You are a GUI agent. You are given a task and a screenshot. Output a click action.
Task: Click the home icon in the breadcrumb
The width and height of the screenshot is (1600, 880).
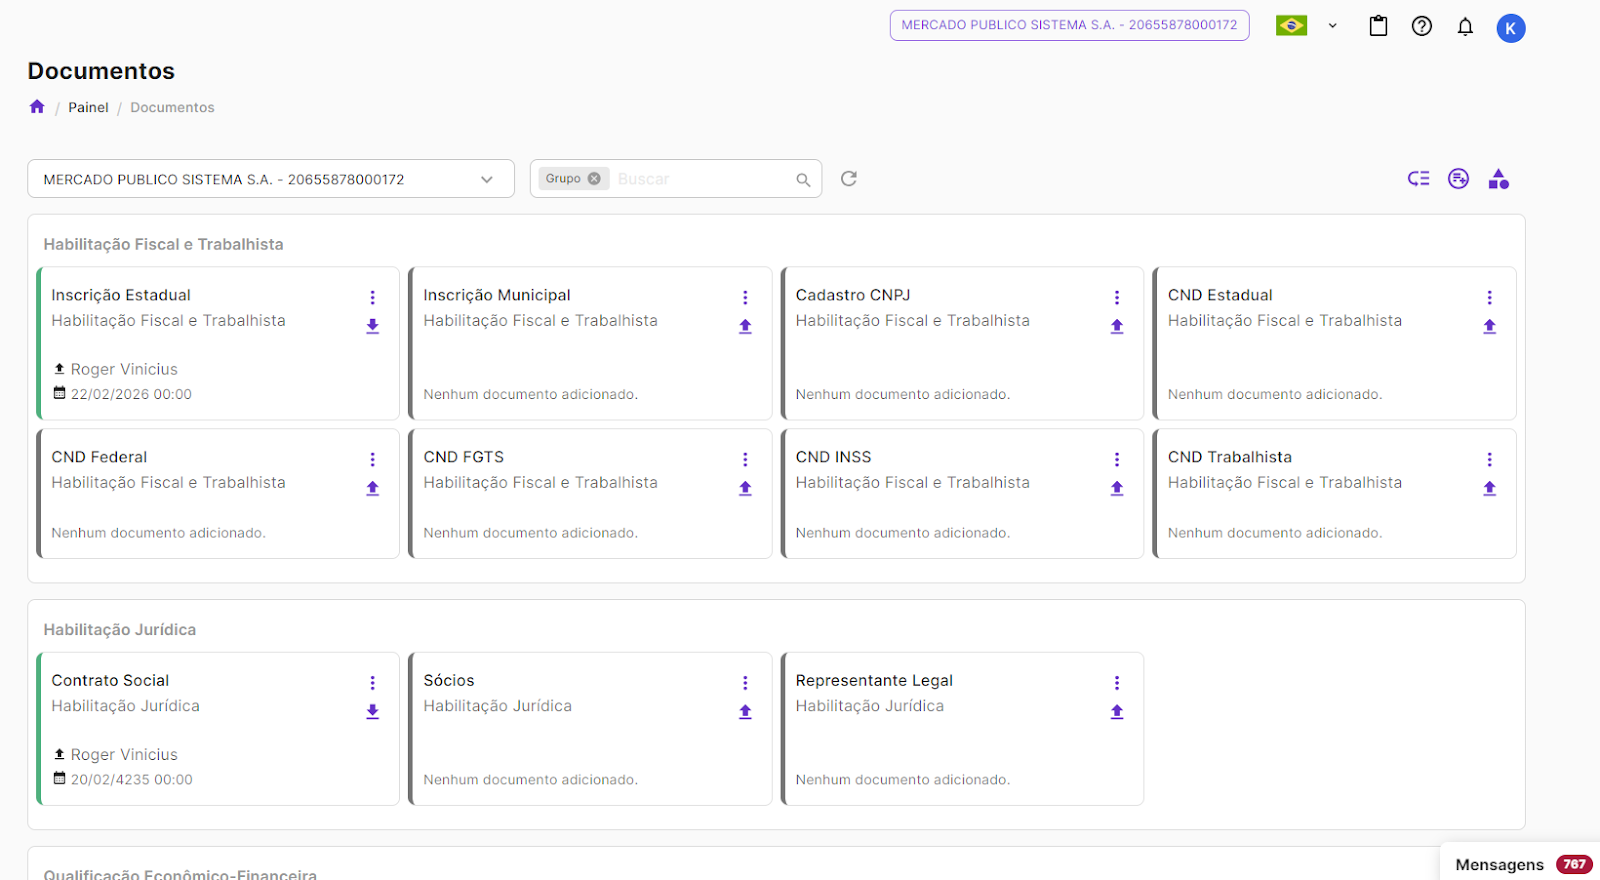(x=37, y=107)
